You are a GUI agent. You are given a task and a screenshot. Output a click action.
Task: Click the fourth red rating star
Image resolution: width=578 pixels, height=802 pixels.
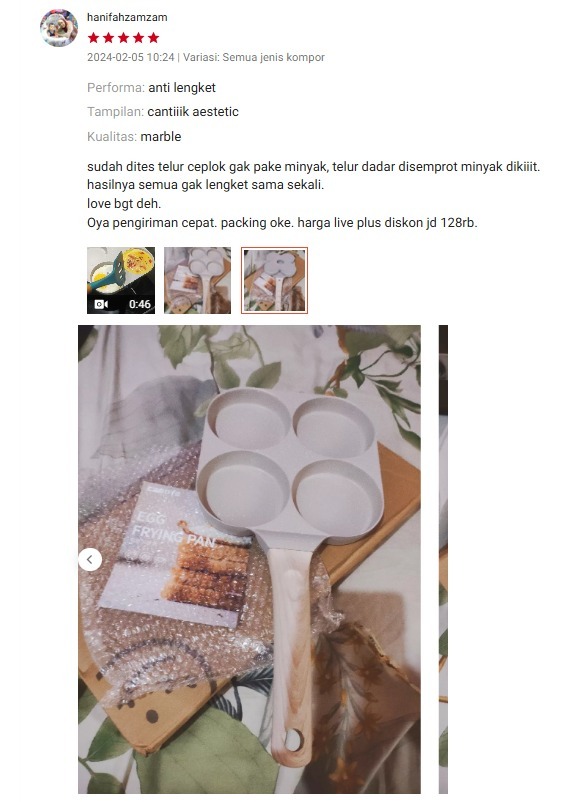pos(139,38)
